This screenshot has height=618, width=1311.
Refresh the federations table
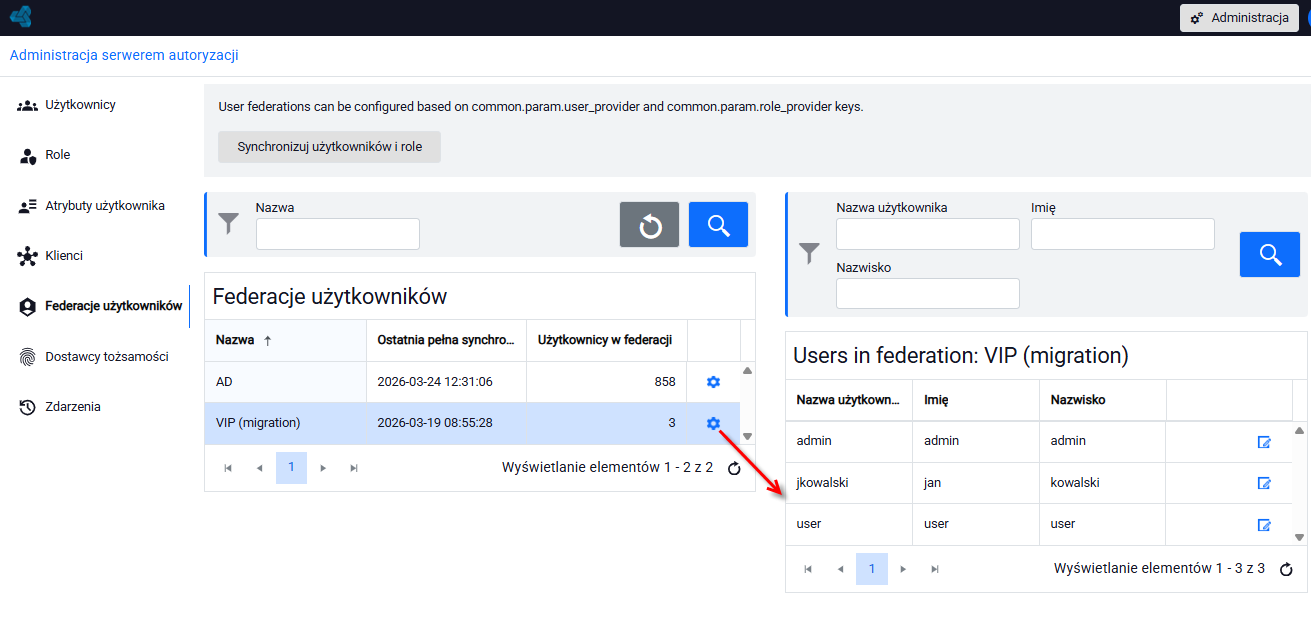[x=734, y=468]
